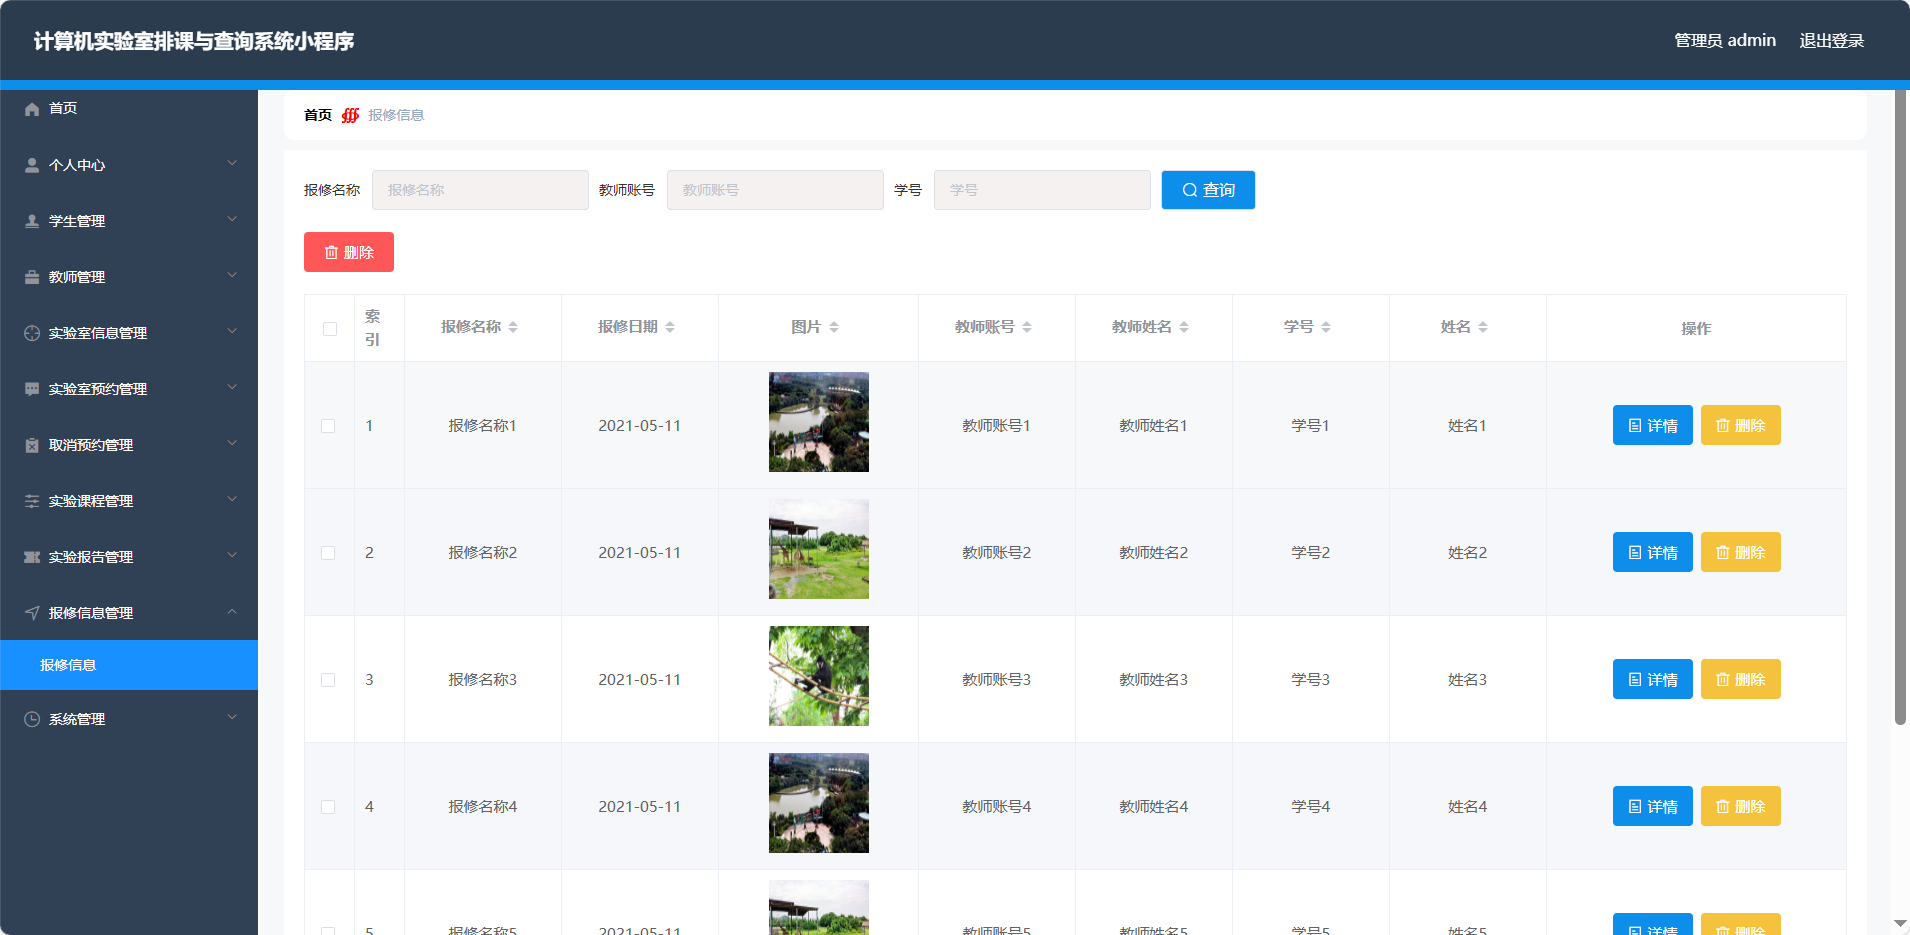Image resolution: width=1910 pixels, height=935 pixels.
Task: Sort by 姓名 column arrows
Action: click(1483, 327)
